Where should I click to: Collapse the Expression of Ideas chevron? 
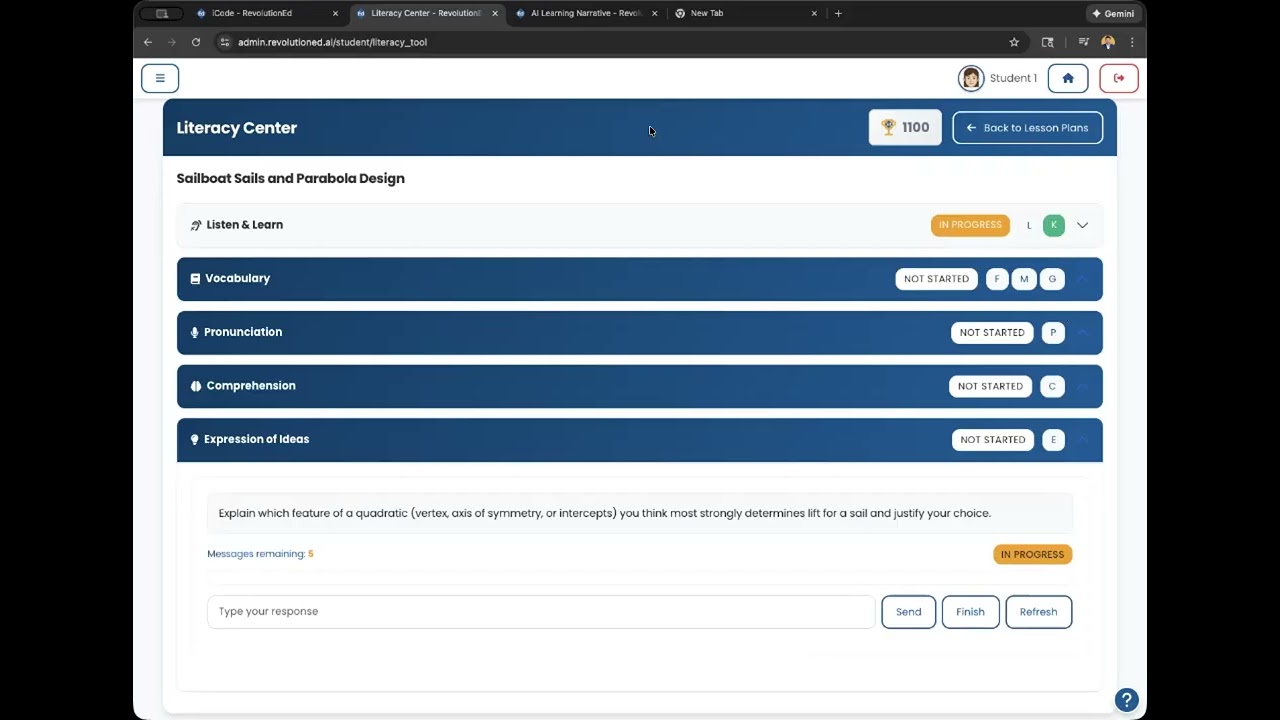1082,439
